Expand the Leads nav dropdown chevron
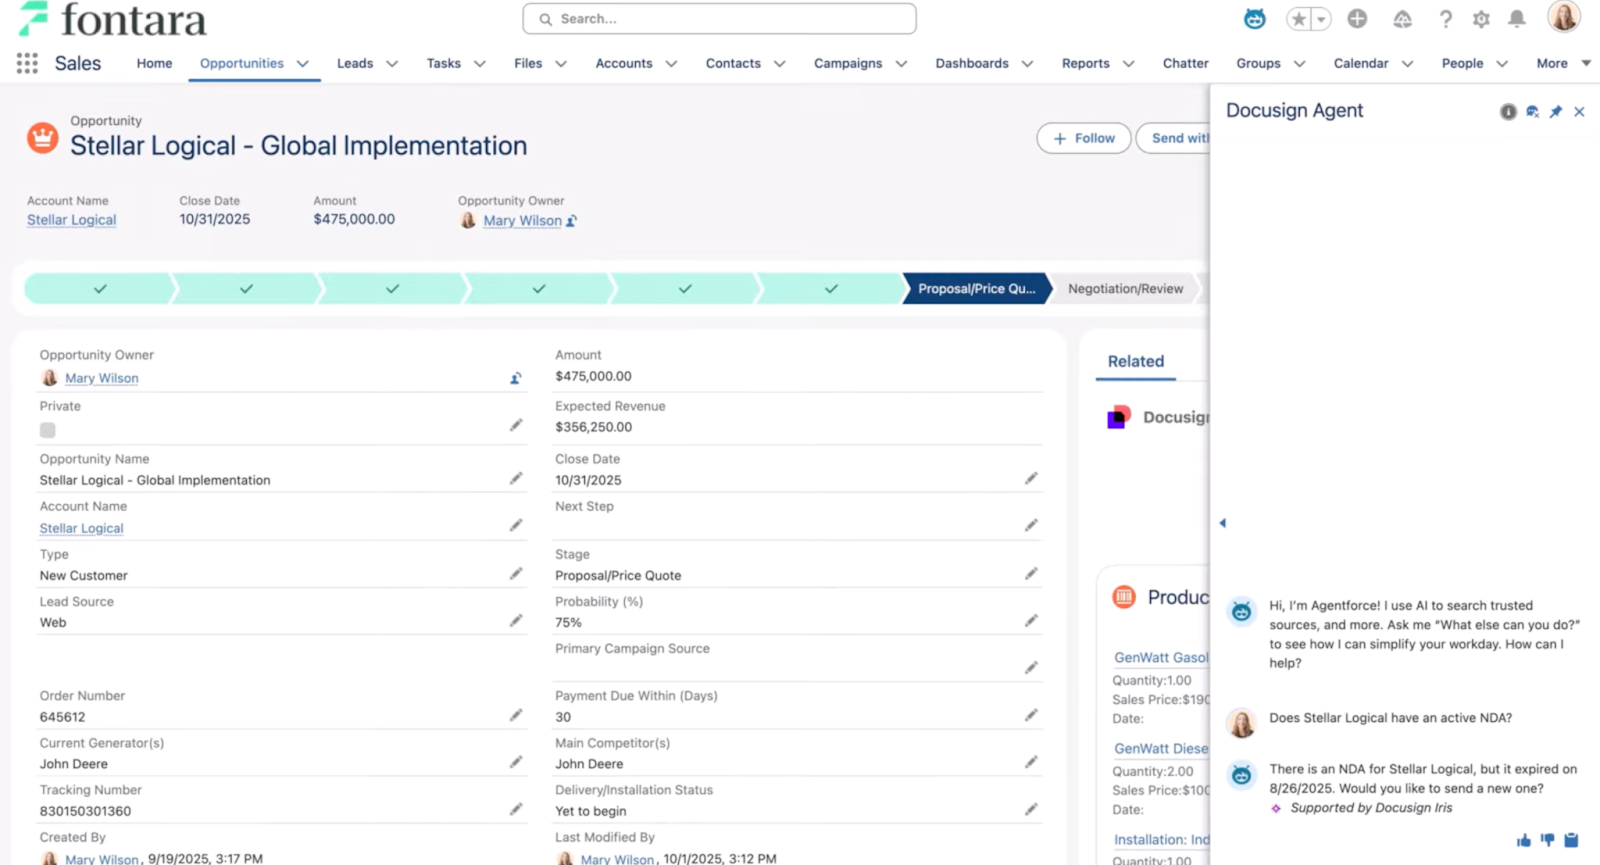Screen dimensions: 1600x865 [x=392, y=64]
